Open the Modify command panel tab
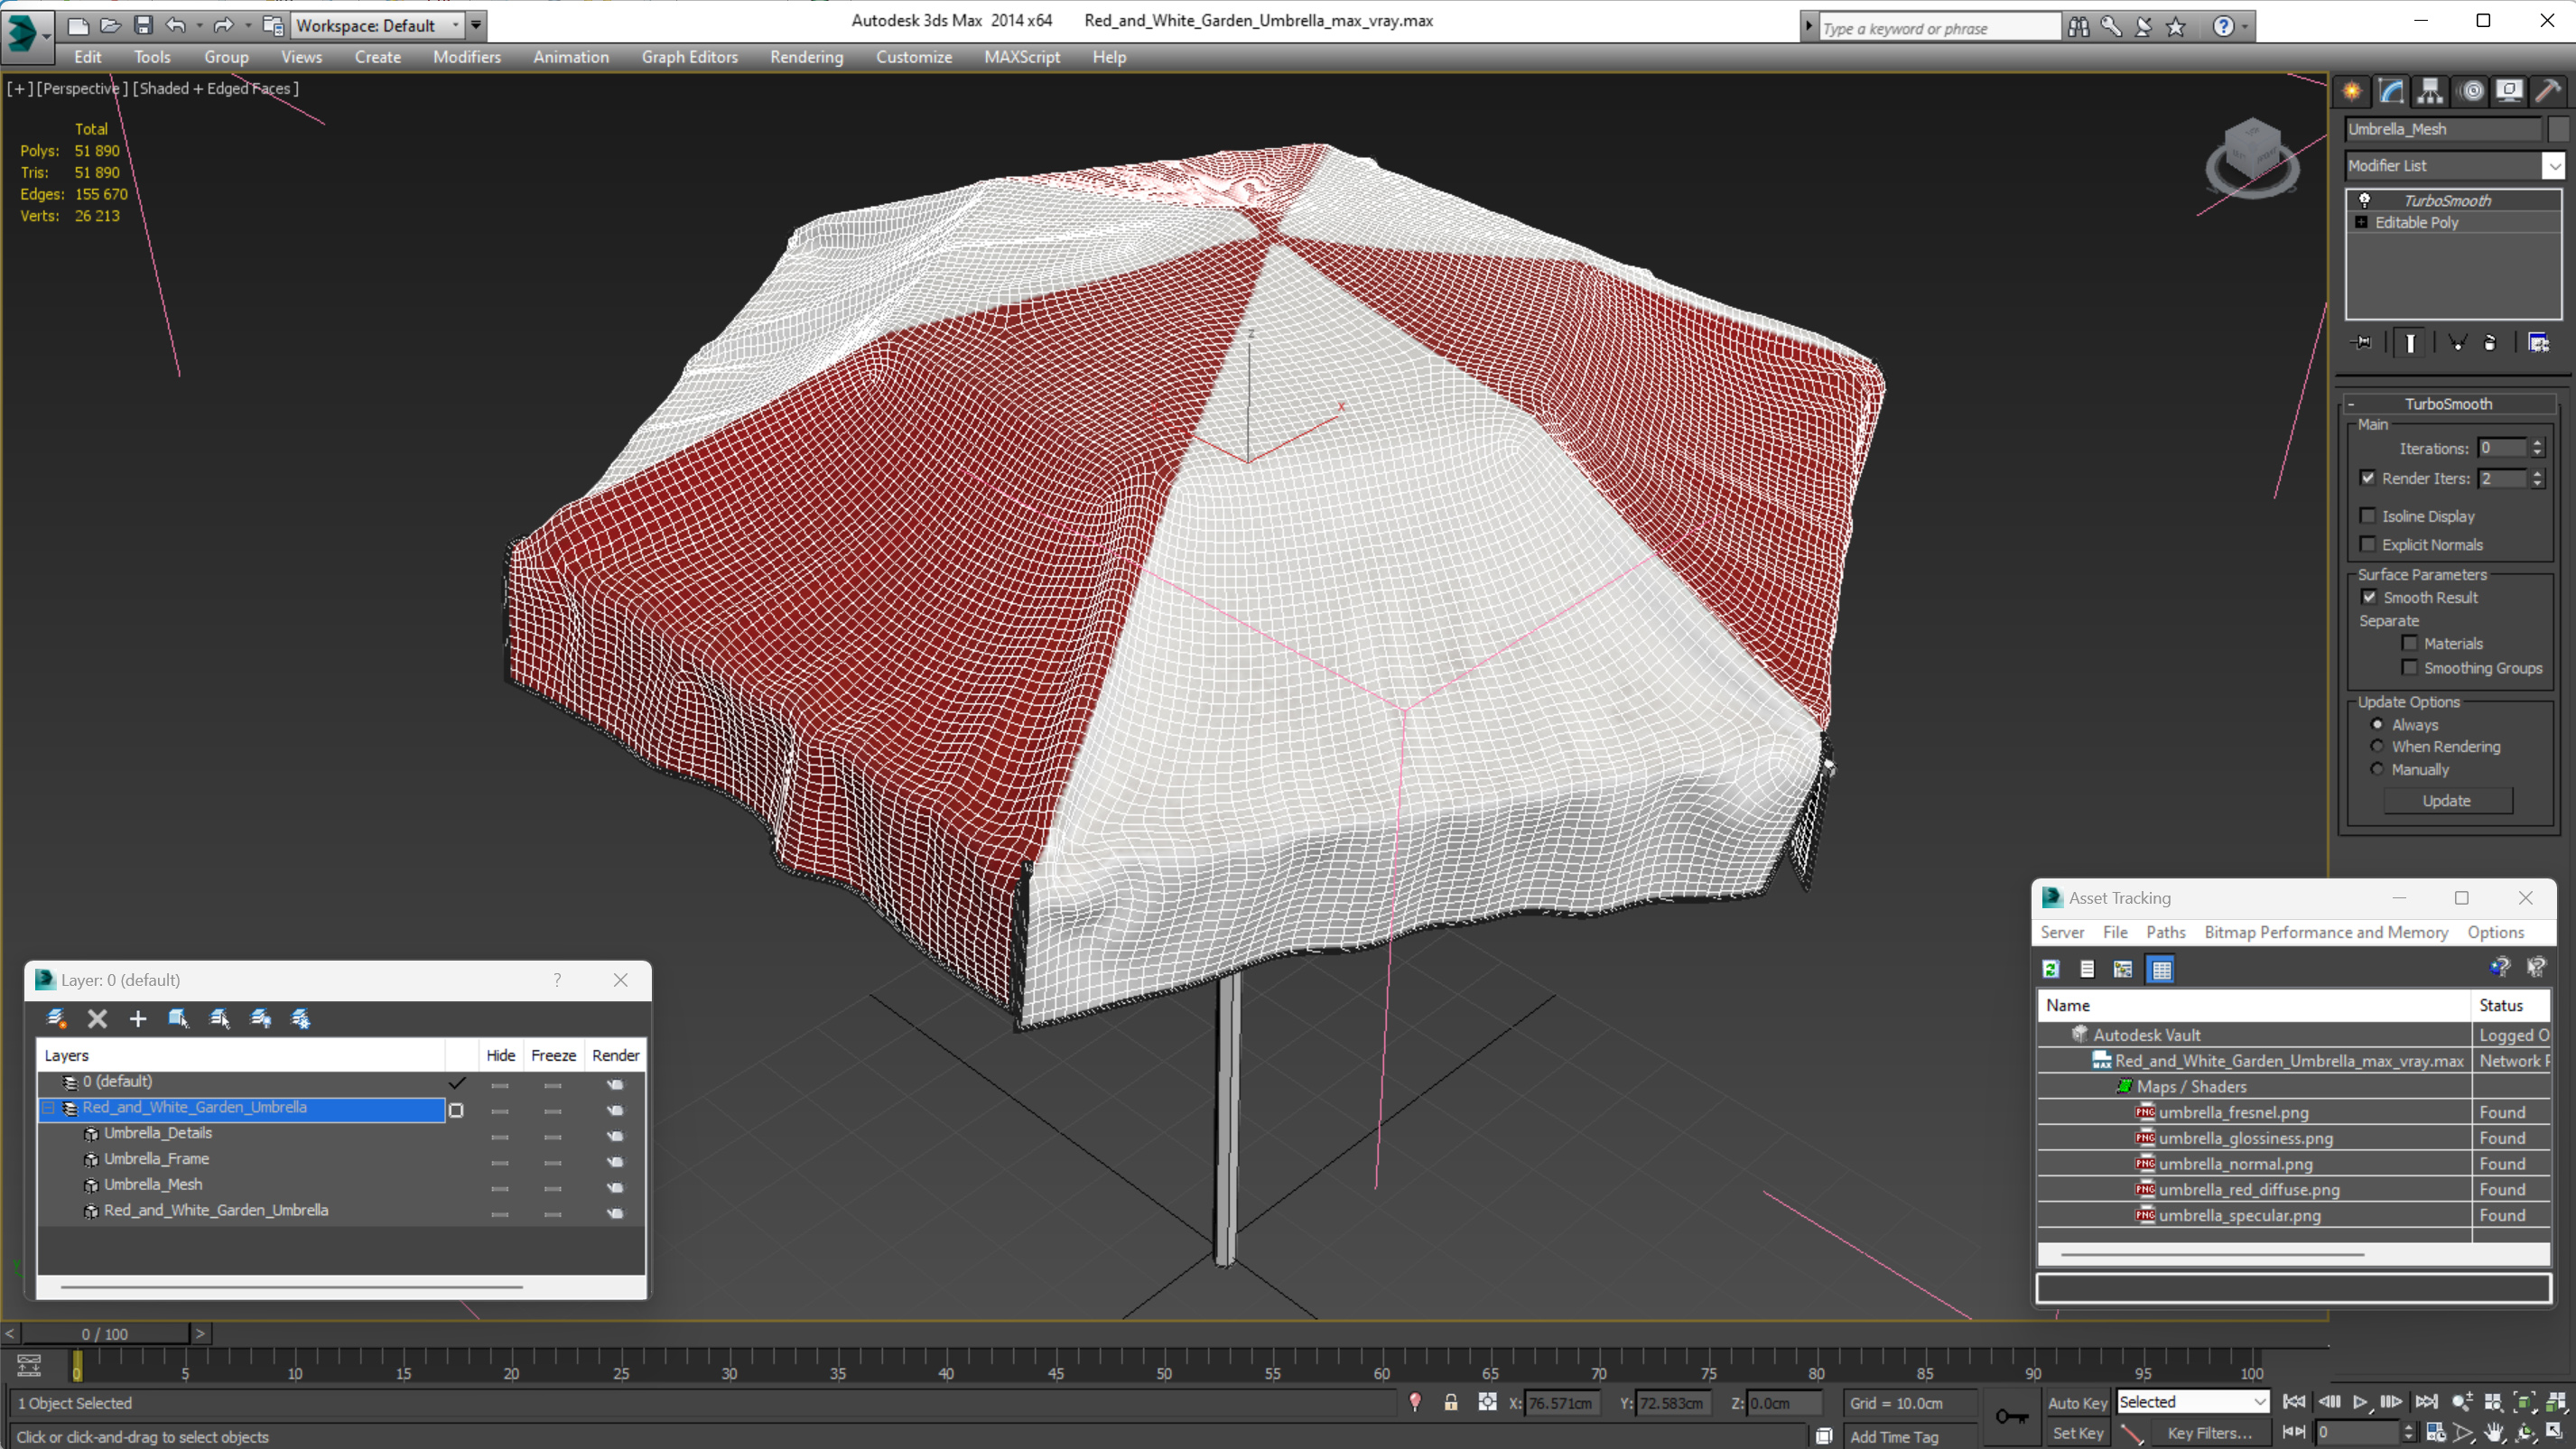The height and width of the screenshot is (1449, 2576). (x=2391, y=91)
